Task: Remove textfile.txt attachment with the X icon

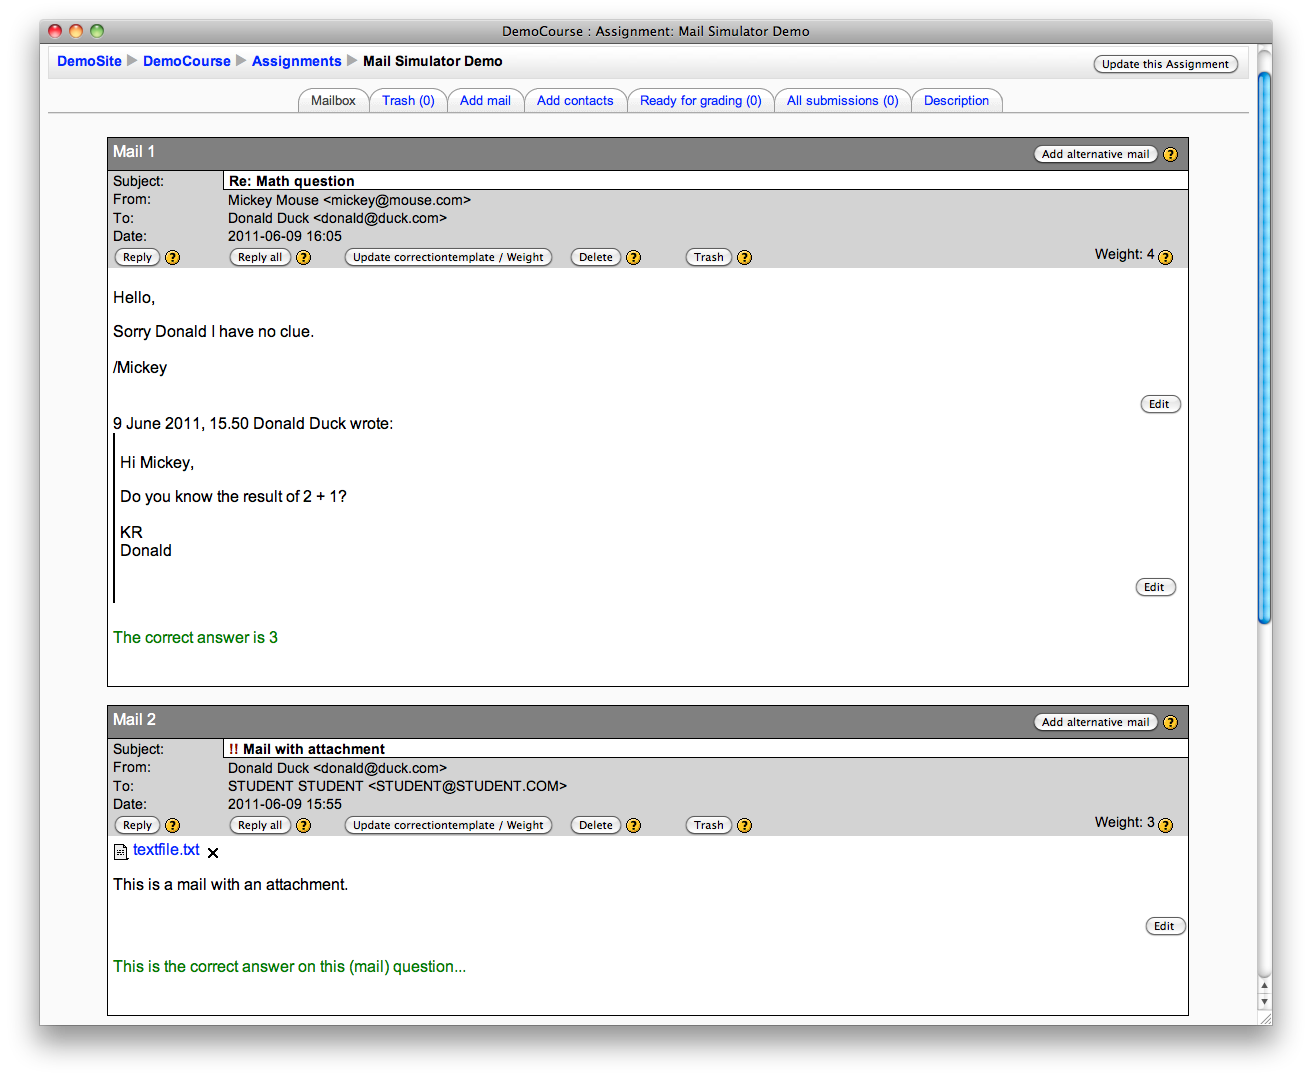Action: click(213, 853)
